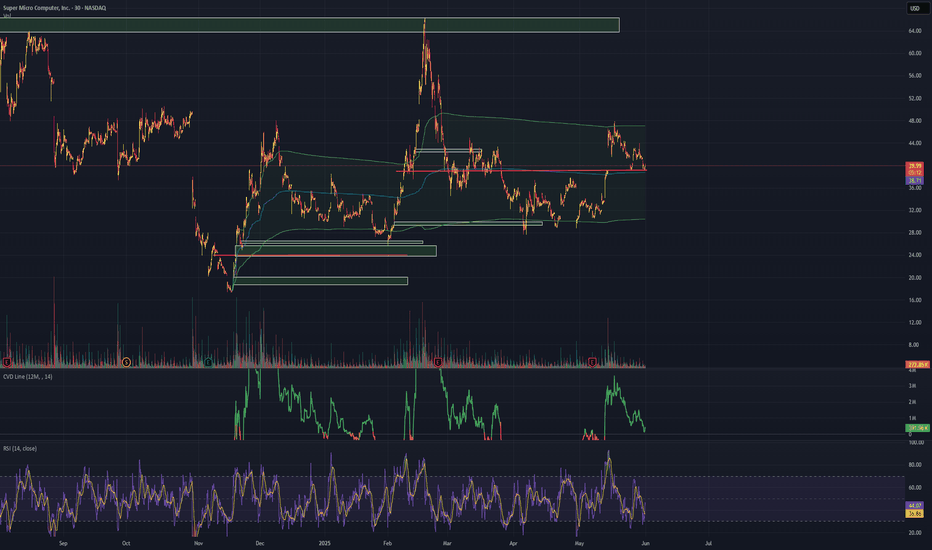932x550 pixels.
Task: Click the Nov label on the time axis
Action: [199, 543]
